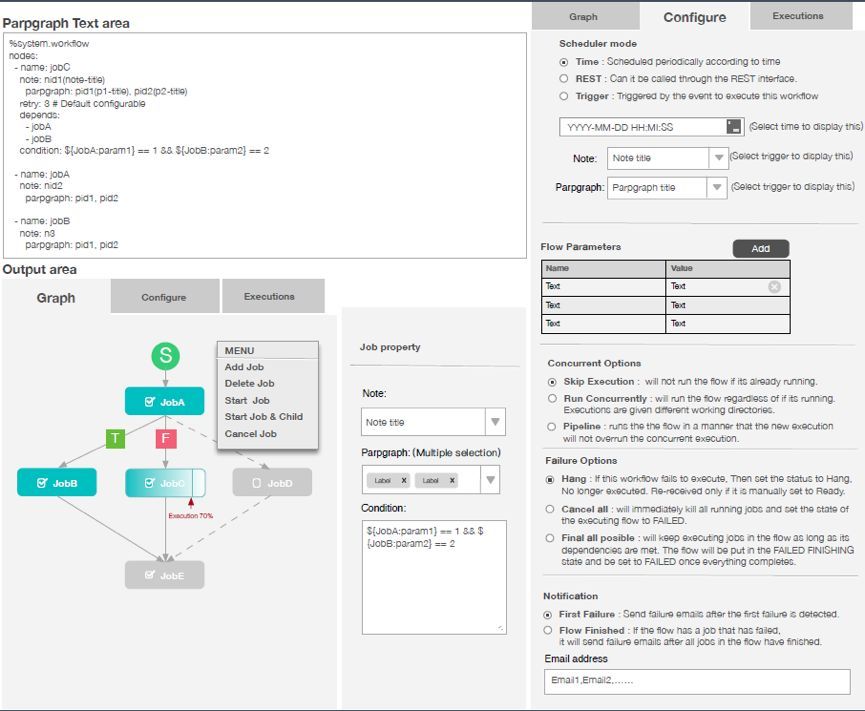
Task: Click the Add flow parameter button
Action: pos(761,249)
